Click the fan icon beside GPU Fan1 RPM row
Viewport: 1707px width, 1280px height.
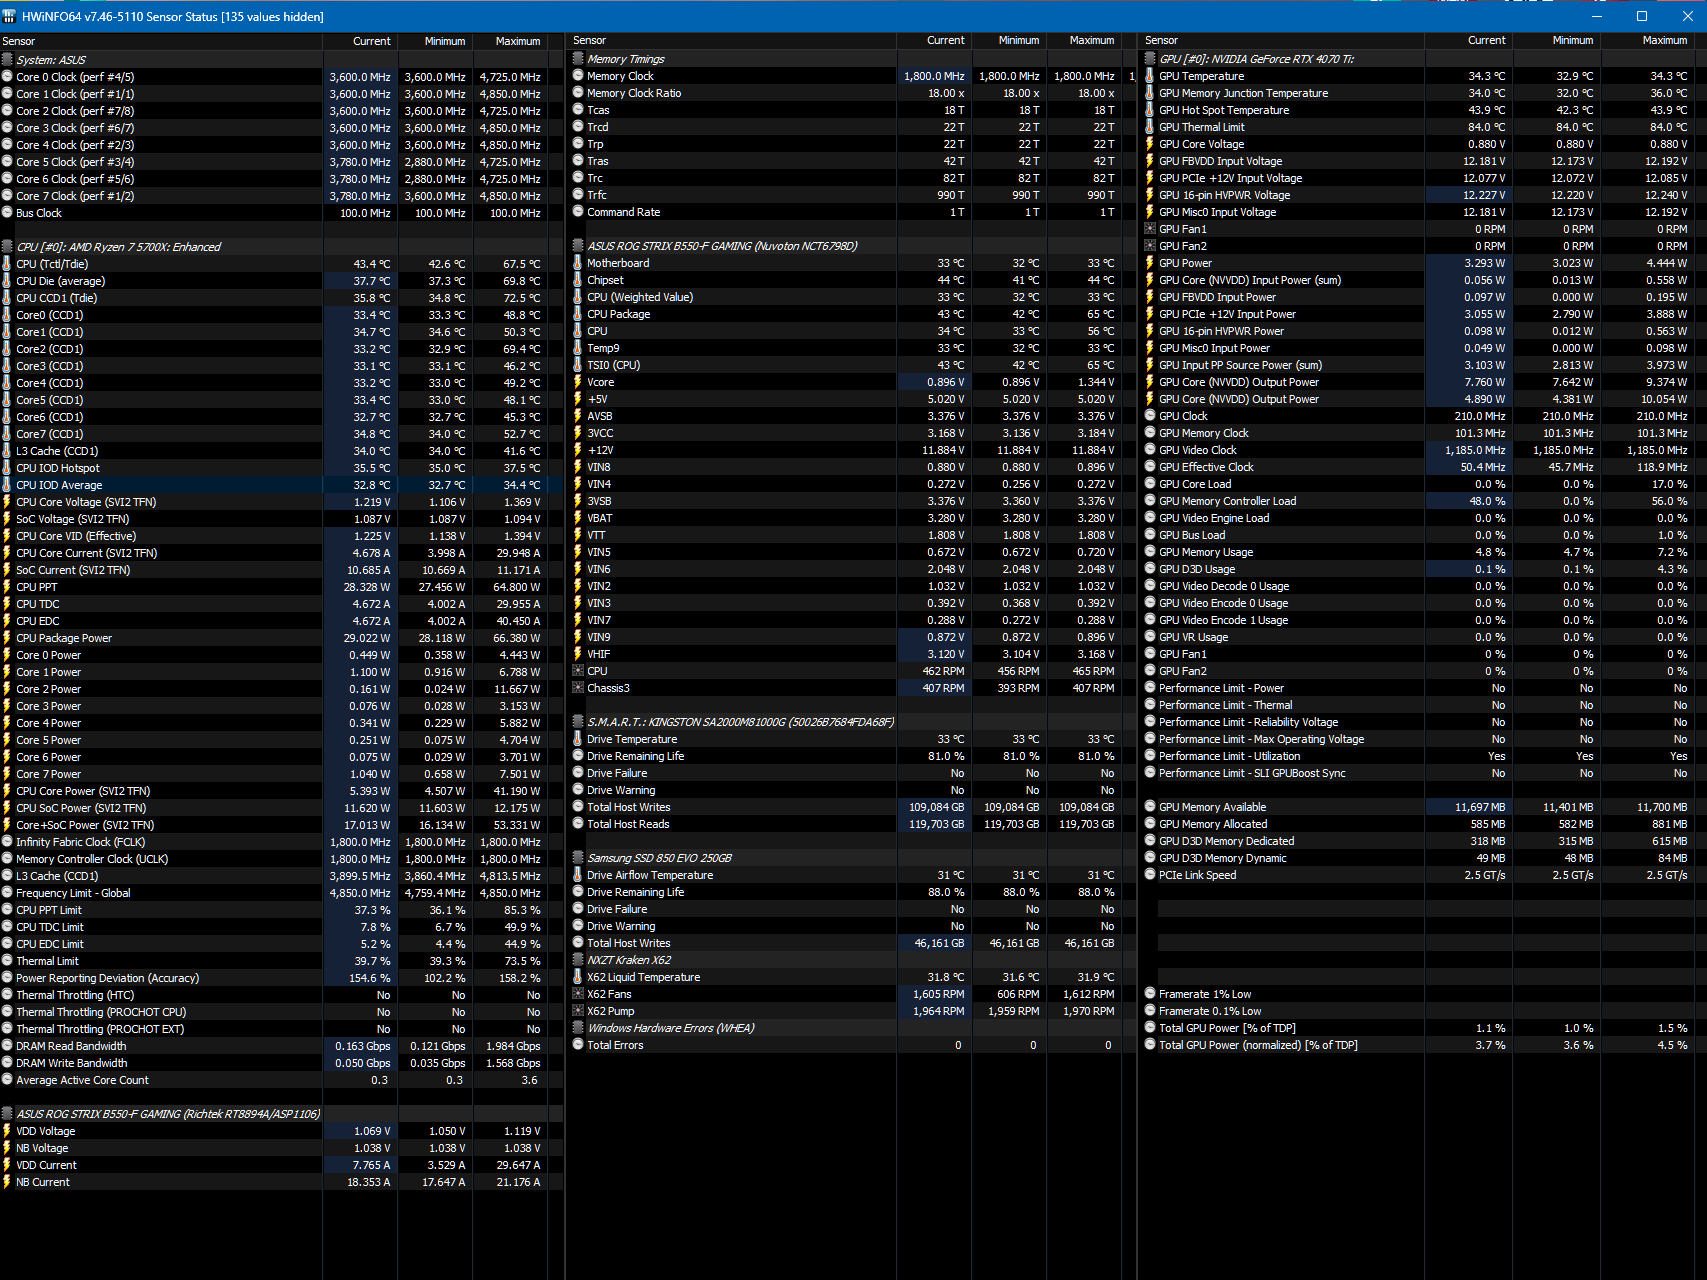(x=1150, y=229)
